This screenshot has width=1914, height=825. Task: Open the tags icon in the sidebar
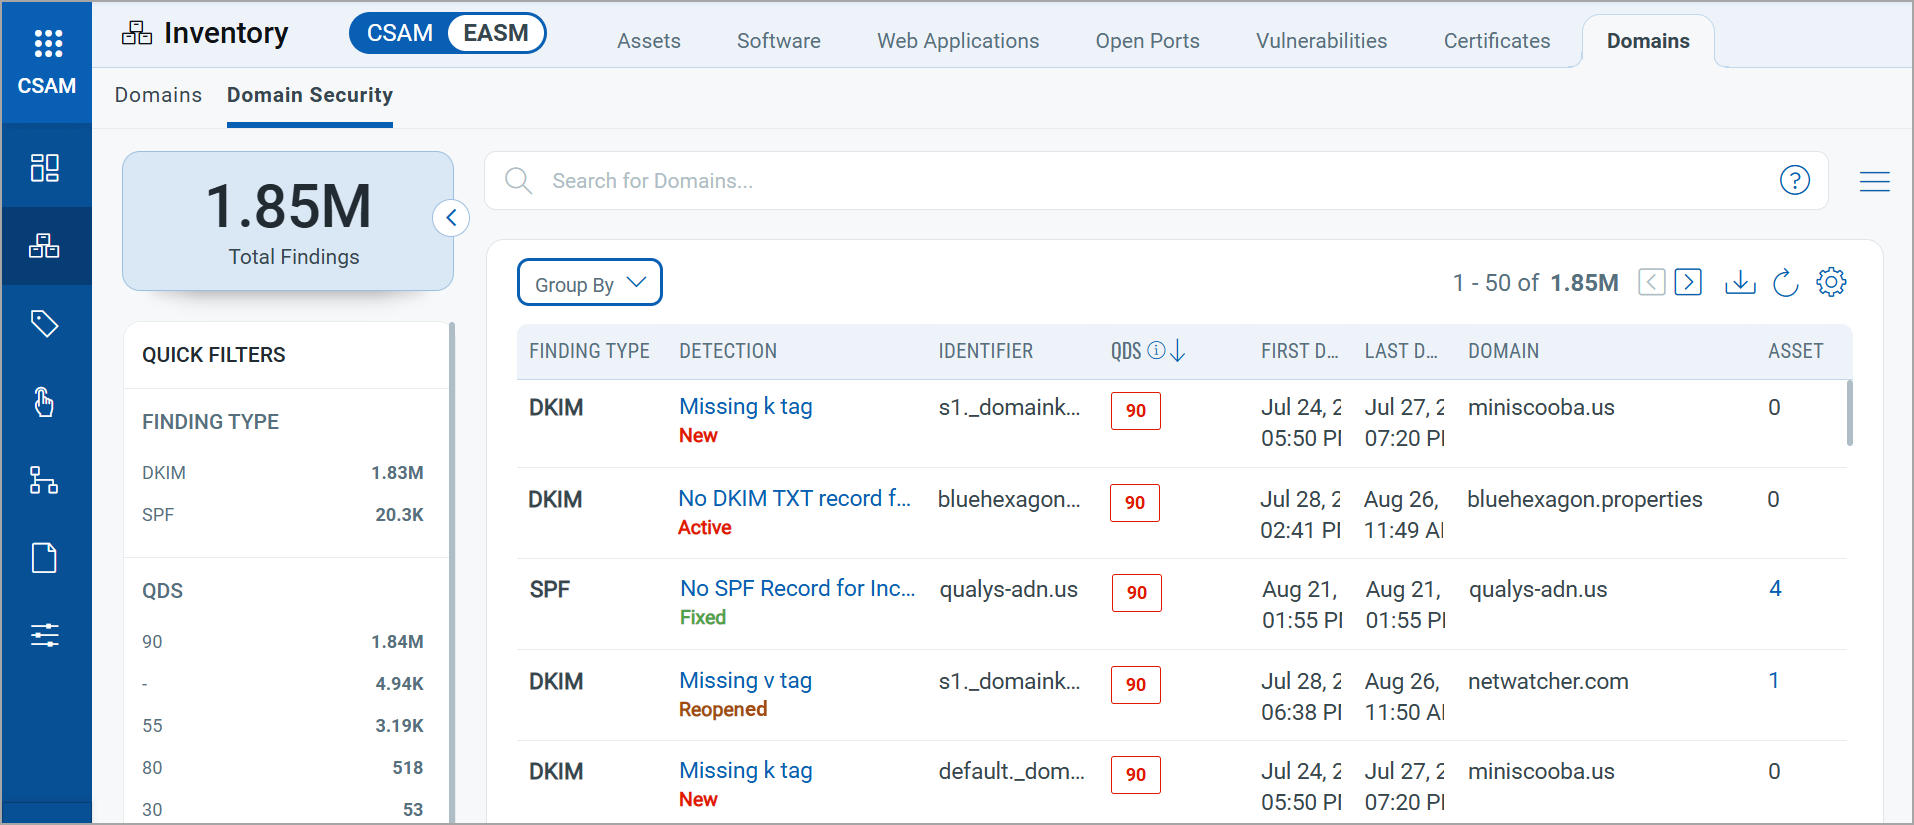(x=45, y=324)
